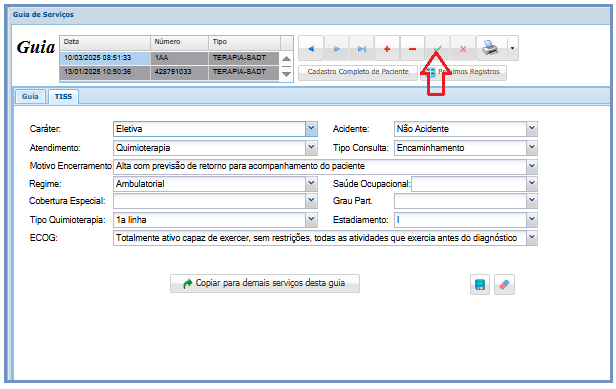
Task: Expand the Cobertura Especial dropdown
Action: click(x=311, y=201)
